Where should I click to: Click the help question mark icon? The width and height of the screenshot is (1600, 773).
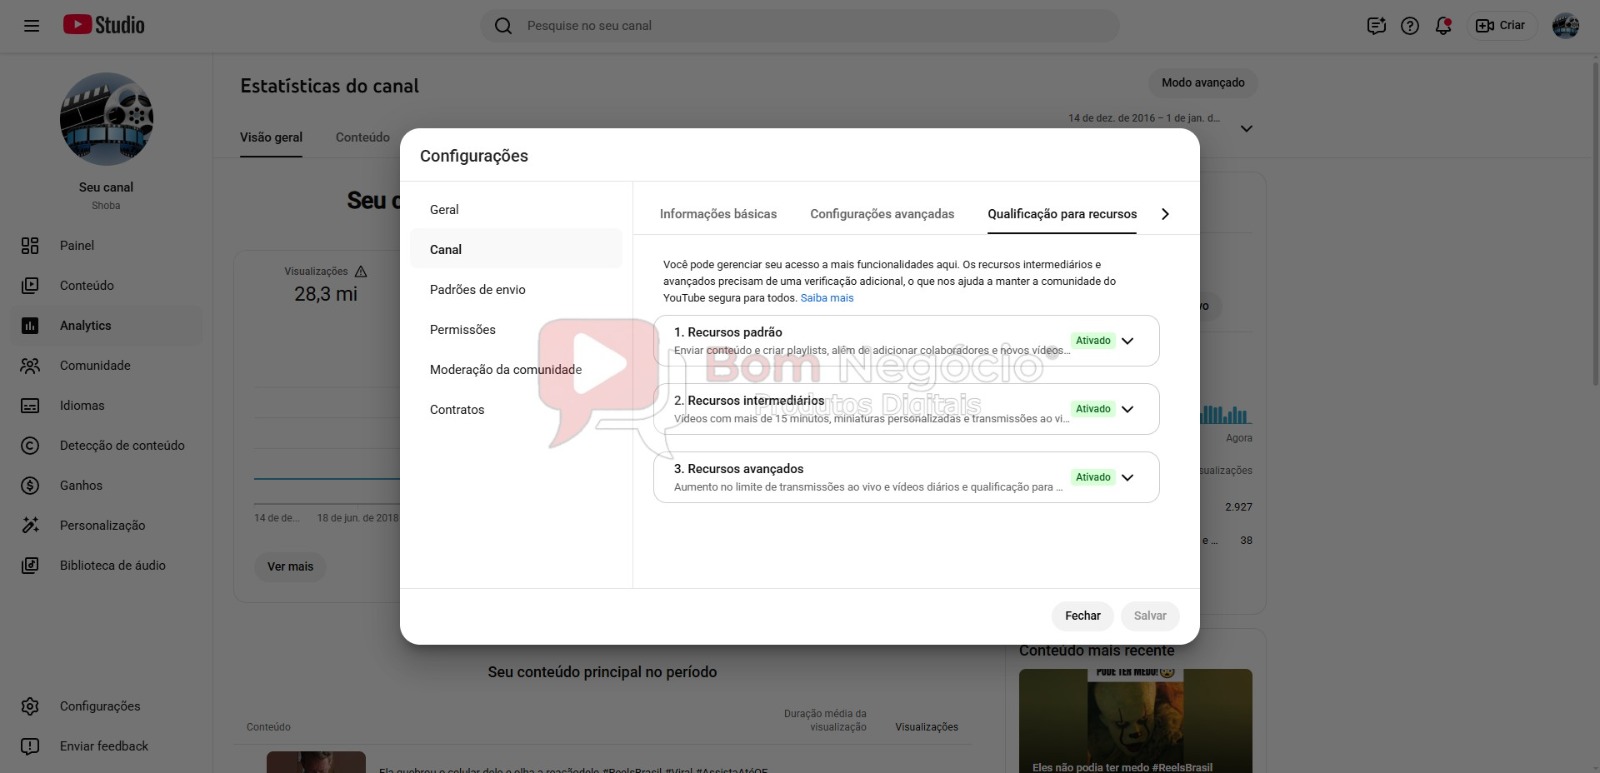coord(1410,26)
